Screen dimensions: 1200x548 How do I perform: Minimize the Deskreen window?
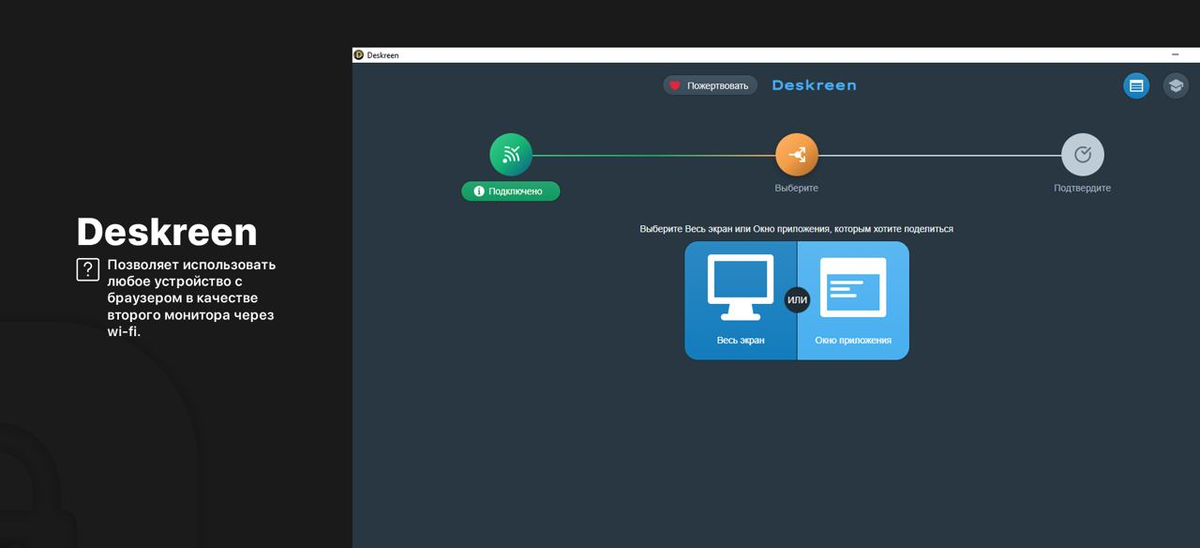(x=1175, y=55)
